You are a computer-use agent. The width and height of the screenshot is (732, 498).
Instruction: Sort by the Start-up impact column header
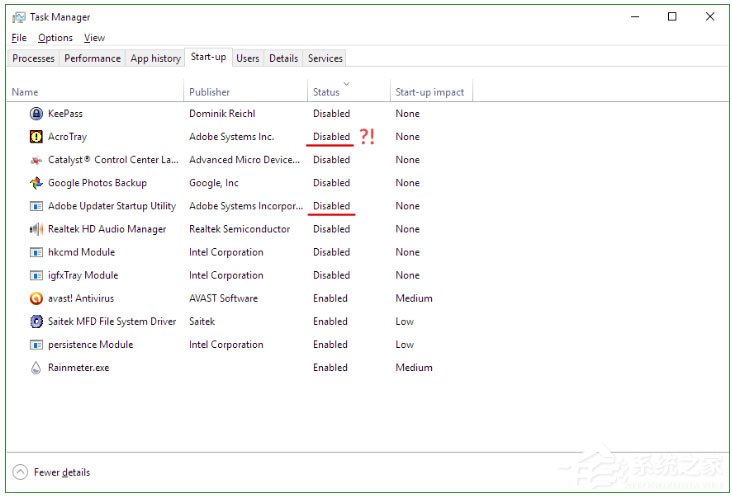[x=431, y=92]
